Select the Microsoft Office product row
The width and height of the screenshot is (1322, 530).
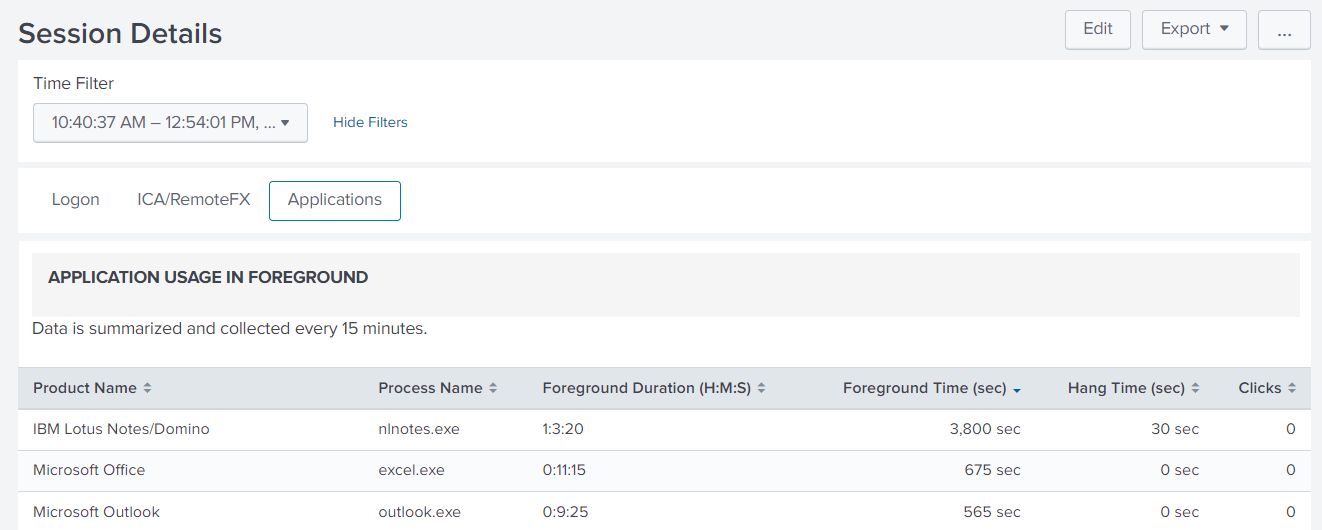89,470
